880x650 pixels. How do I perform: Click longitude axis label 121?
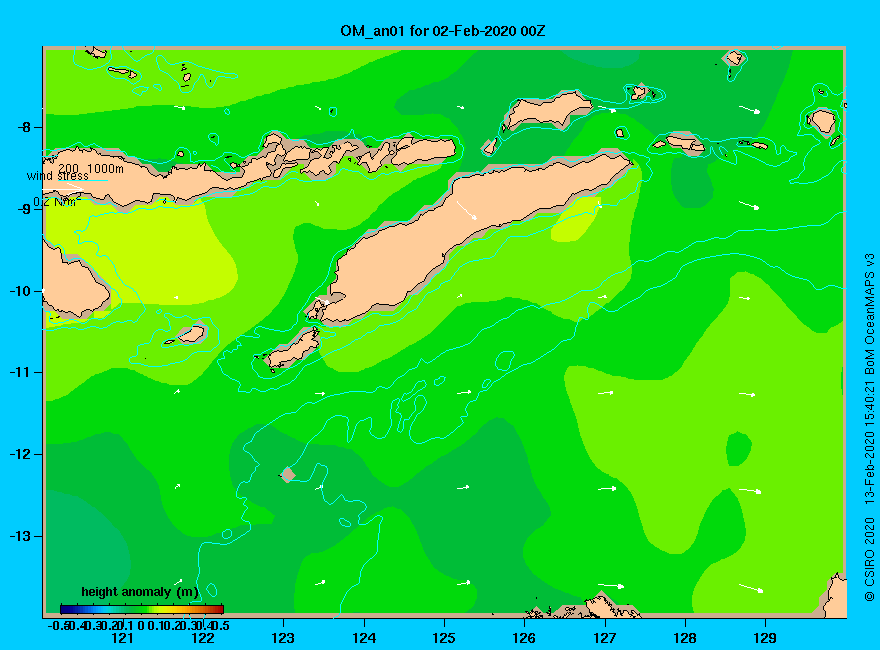(122, 638)
